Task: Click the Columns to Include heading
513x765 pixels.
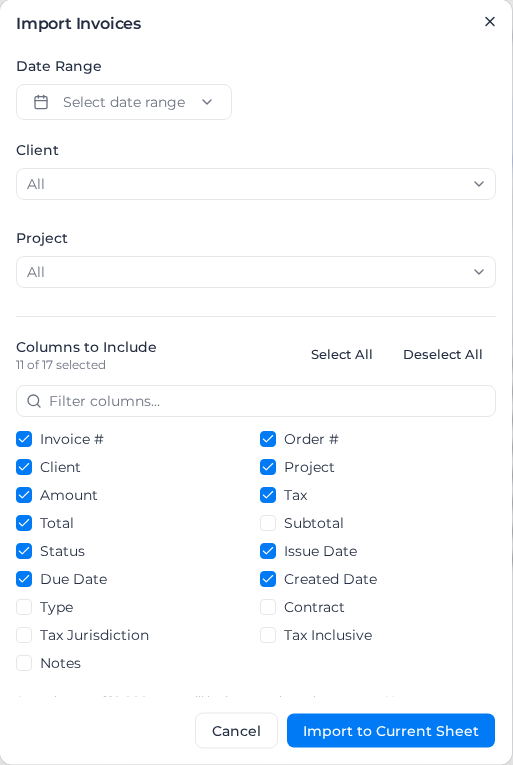Action: [86, 347]
